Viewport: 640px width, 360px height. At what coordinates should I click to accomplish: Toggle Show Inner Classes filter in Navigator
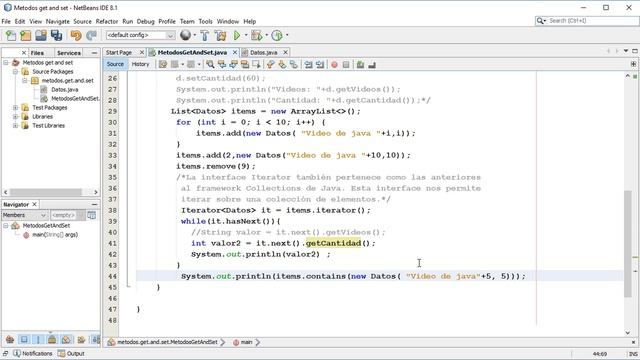pyautogui.click(x=66, y=339)
